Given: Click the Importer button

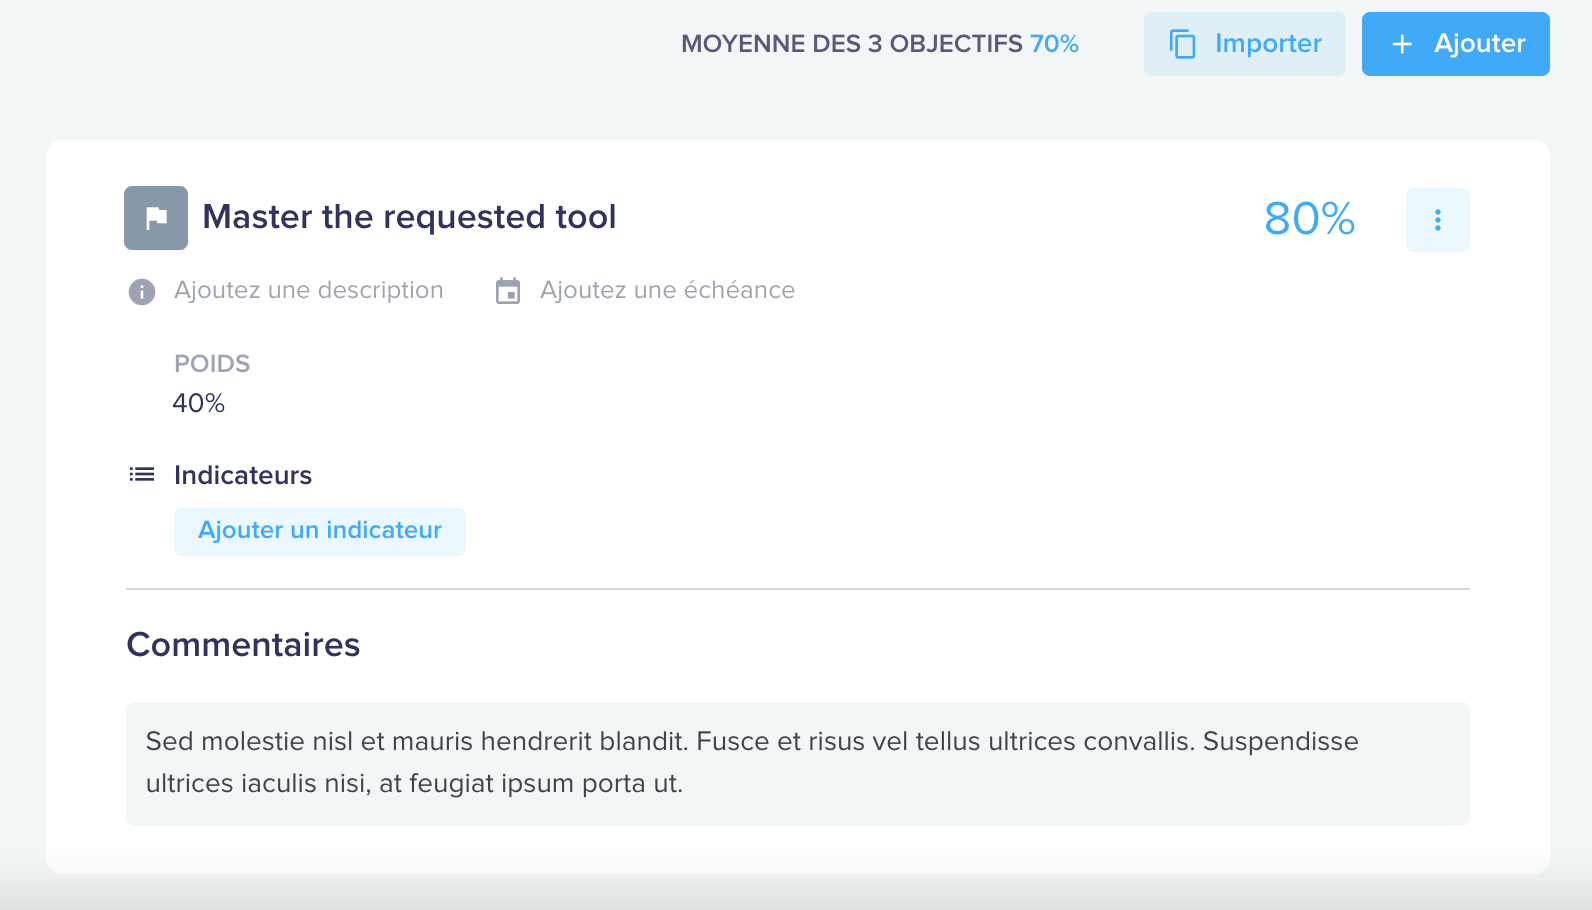Looking at the screenshot, I should coord(1244,44).
